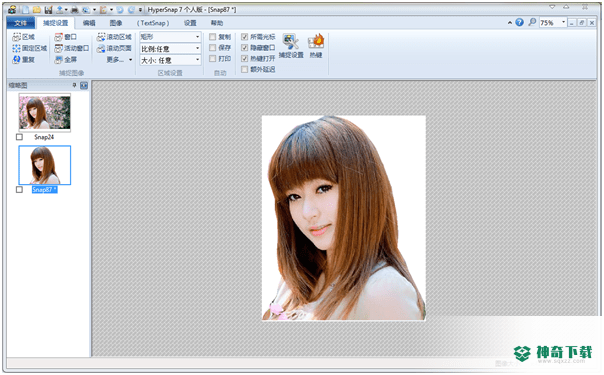This screenshot has height=375, width=604.
Task: Toggle the 所需光标 cursor checkbox
Action: pos(245,37)
